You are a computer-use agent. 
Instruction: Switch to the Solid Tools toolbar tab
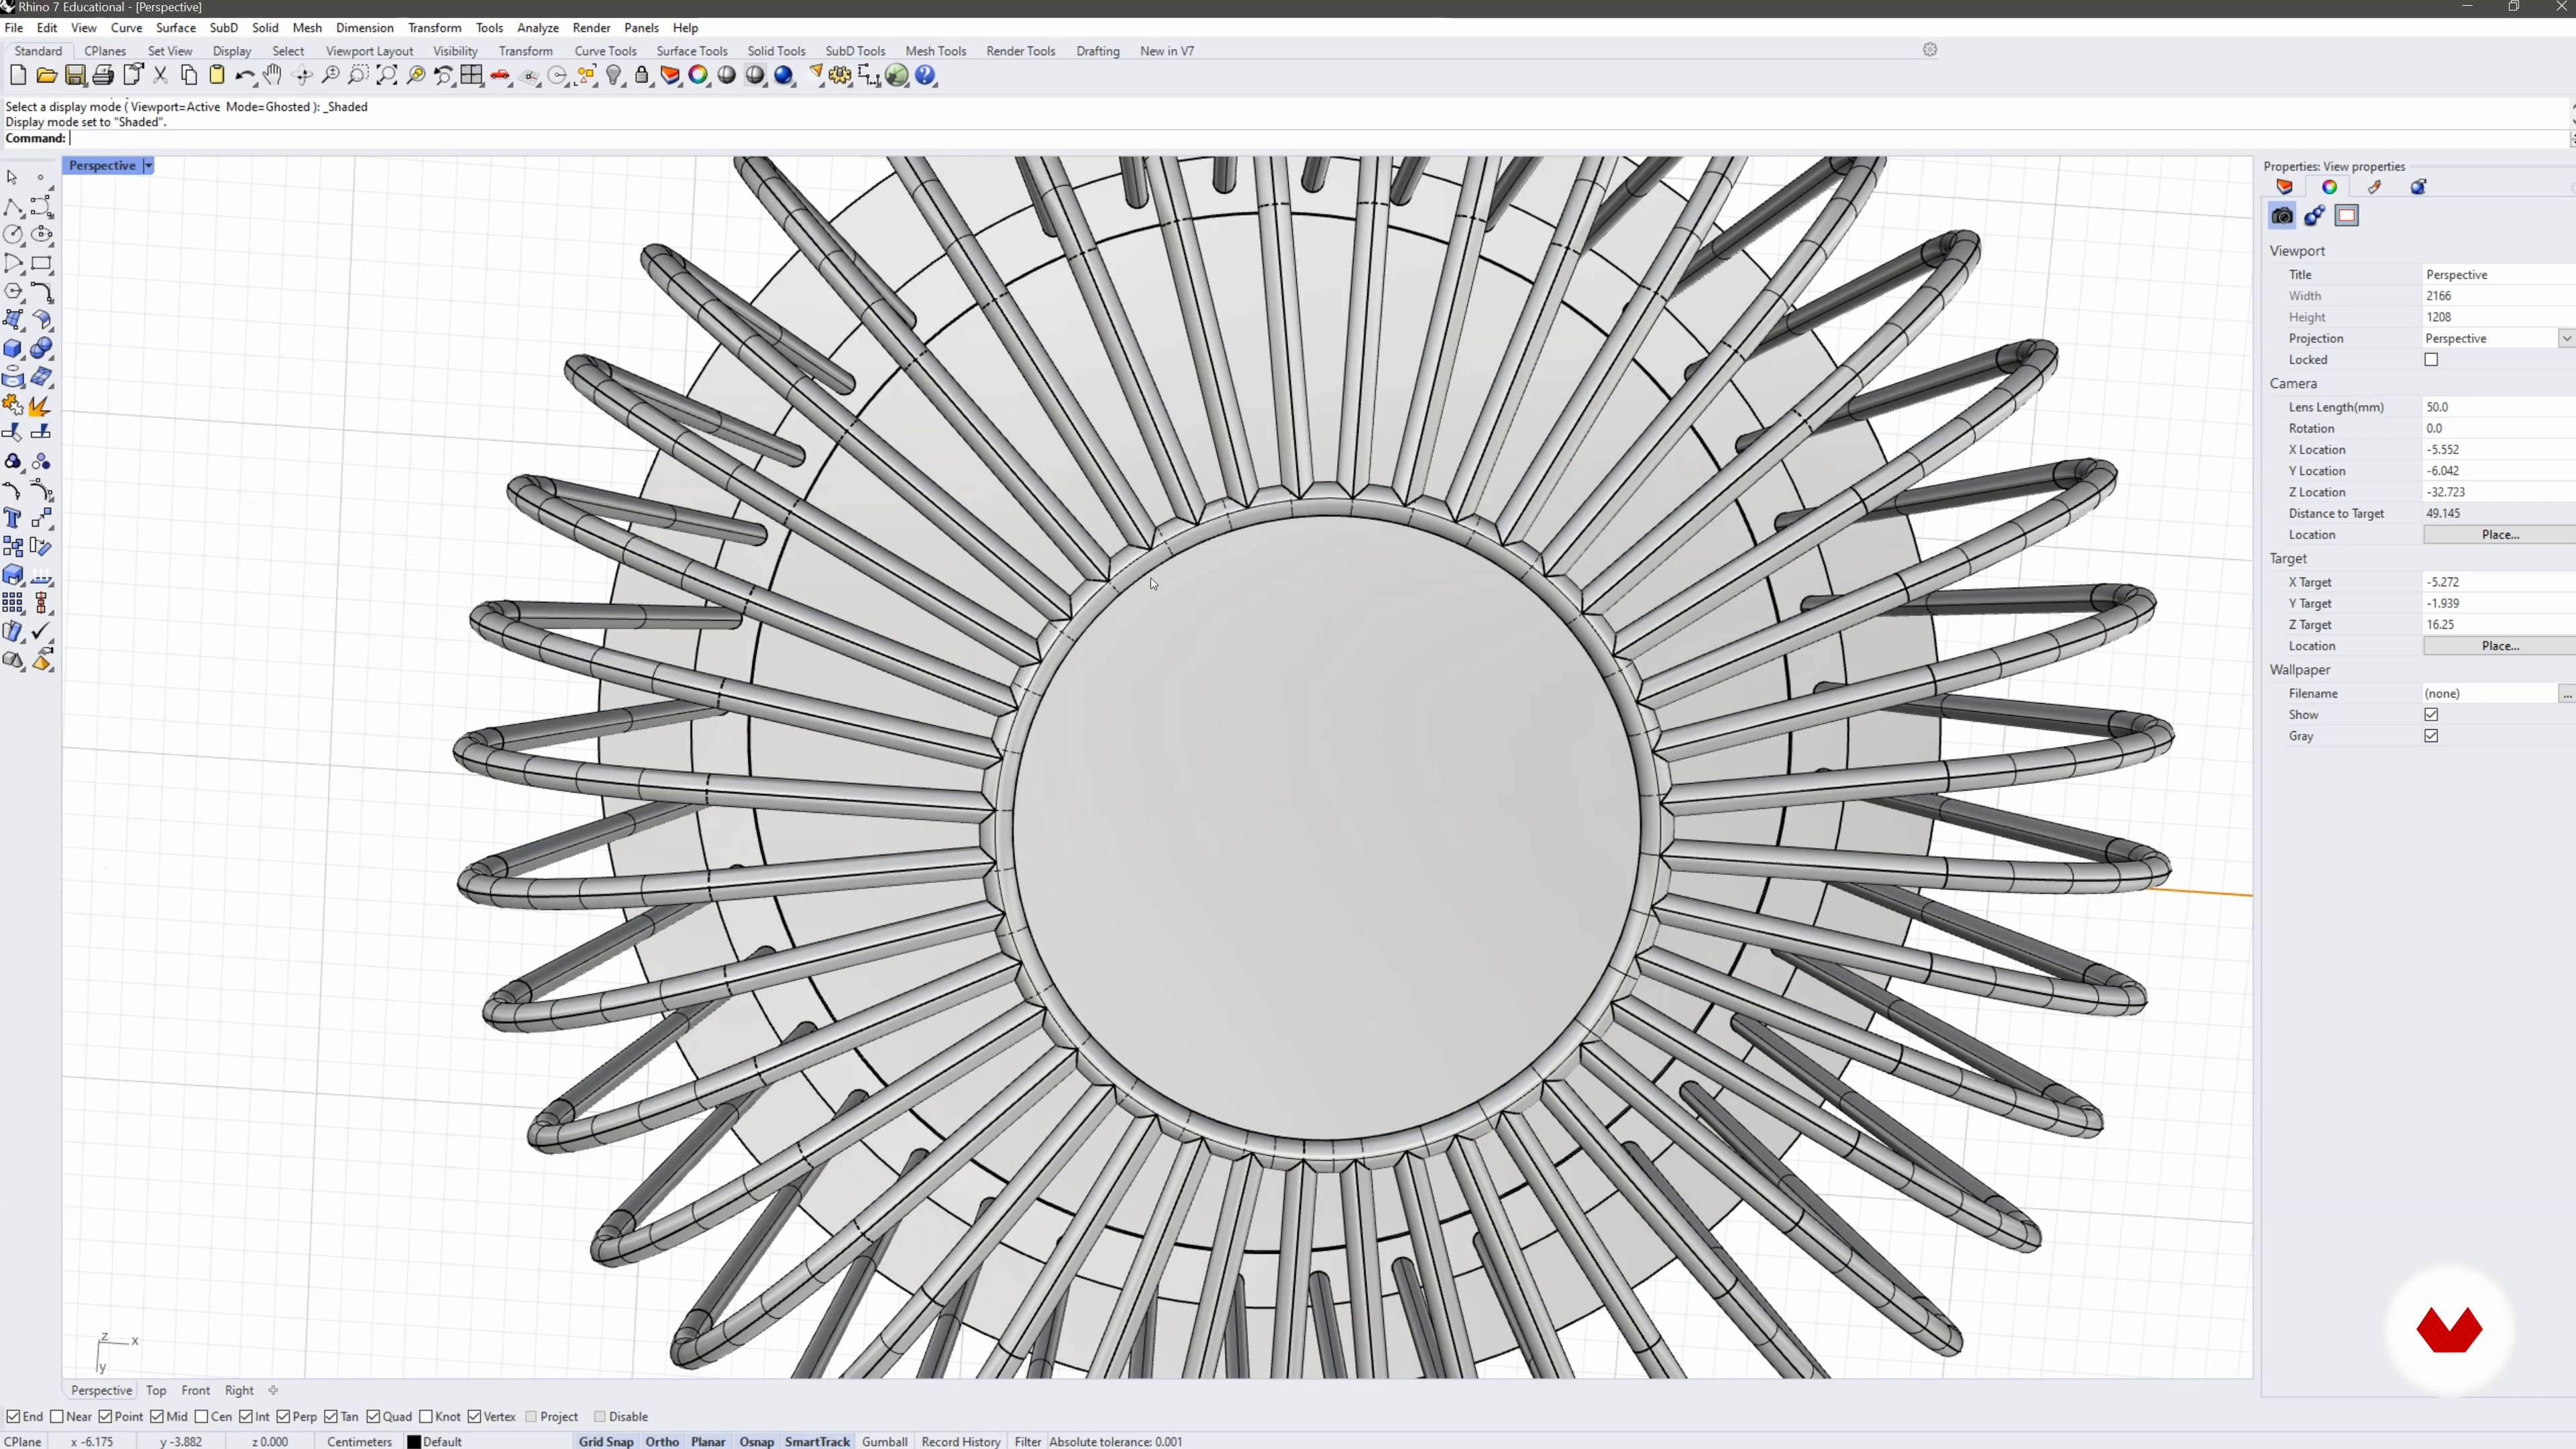tap(776, 51)
